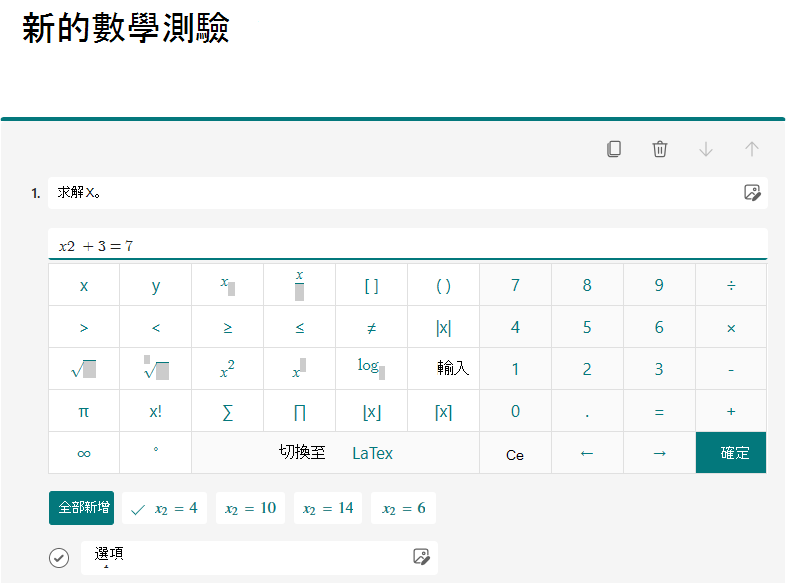The width and height of the screenshot is (804, 583).
Task: Clear the entry with Ce
Action: coord(515,453)
